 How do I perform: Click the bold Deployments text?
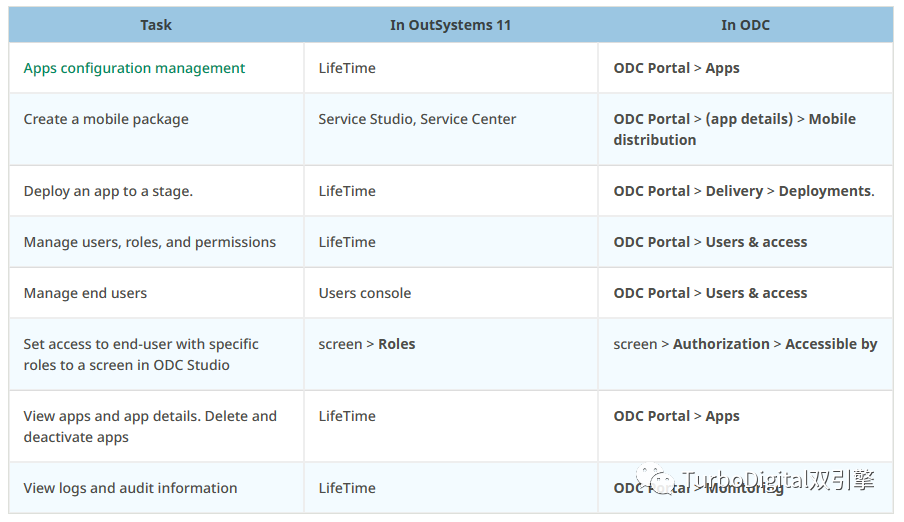(826, 191)
